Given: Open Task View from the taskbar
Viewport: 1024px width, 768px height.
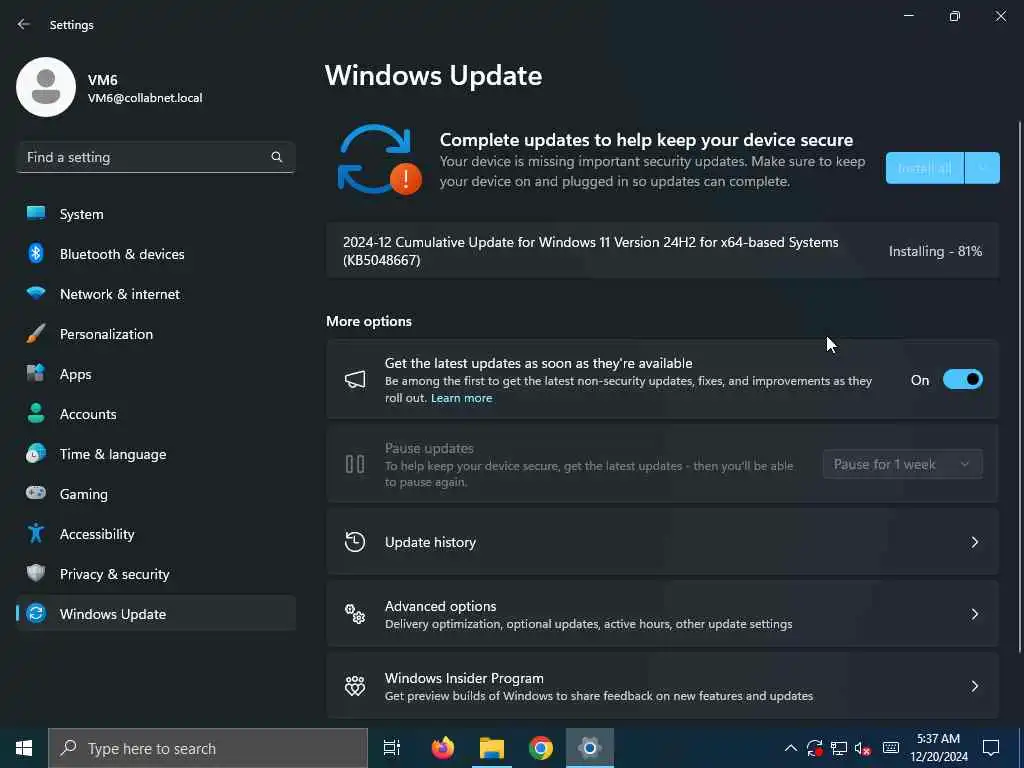Looking at the screenshot, I should click(x=392, y=748).
